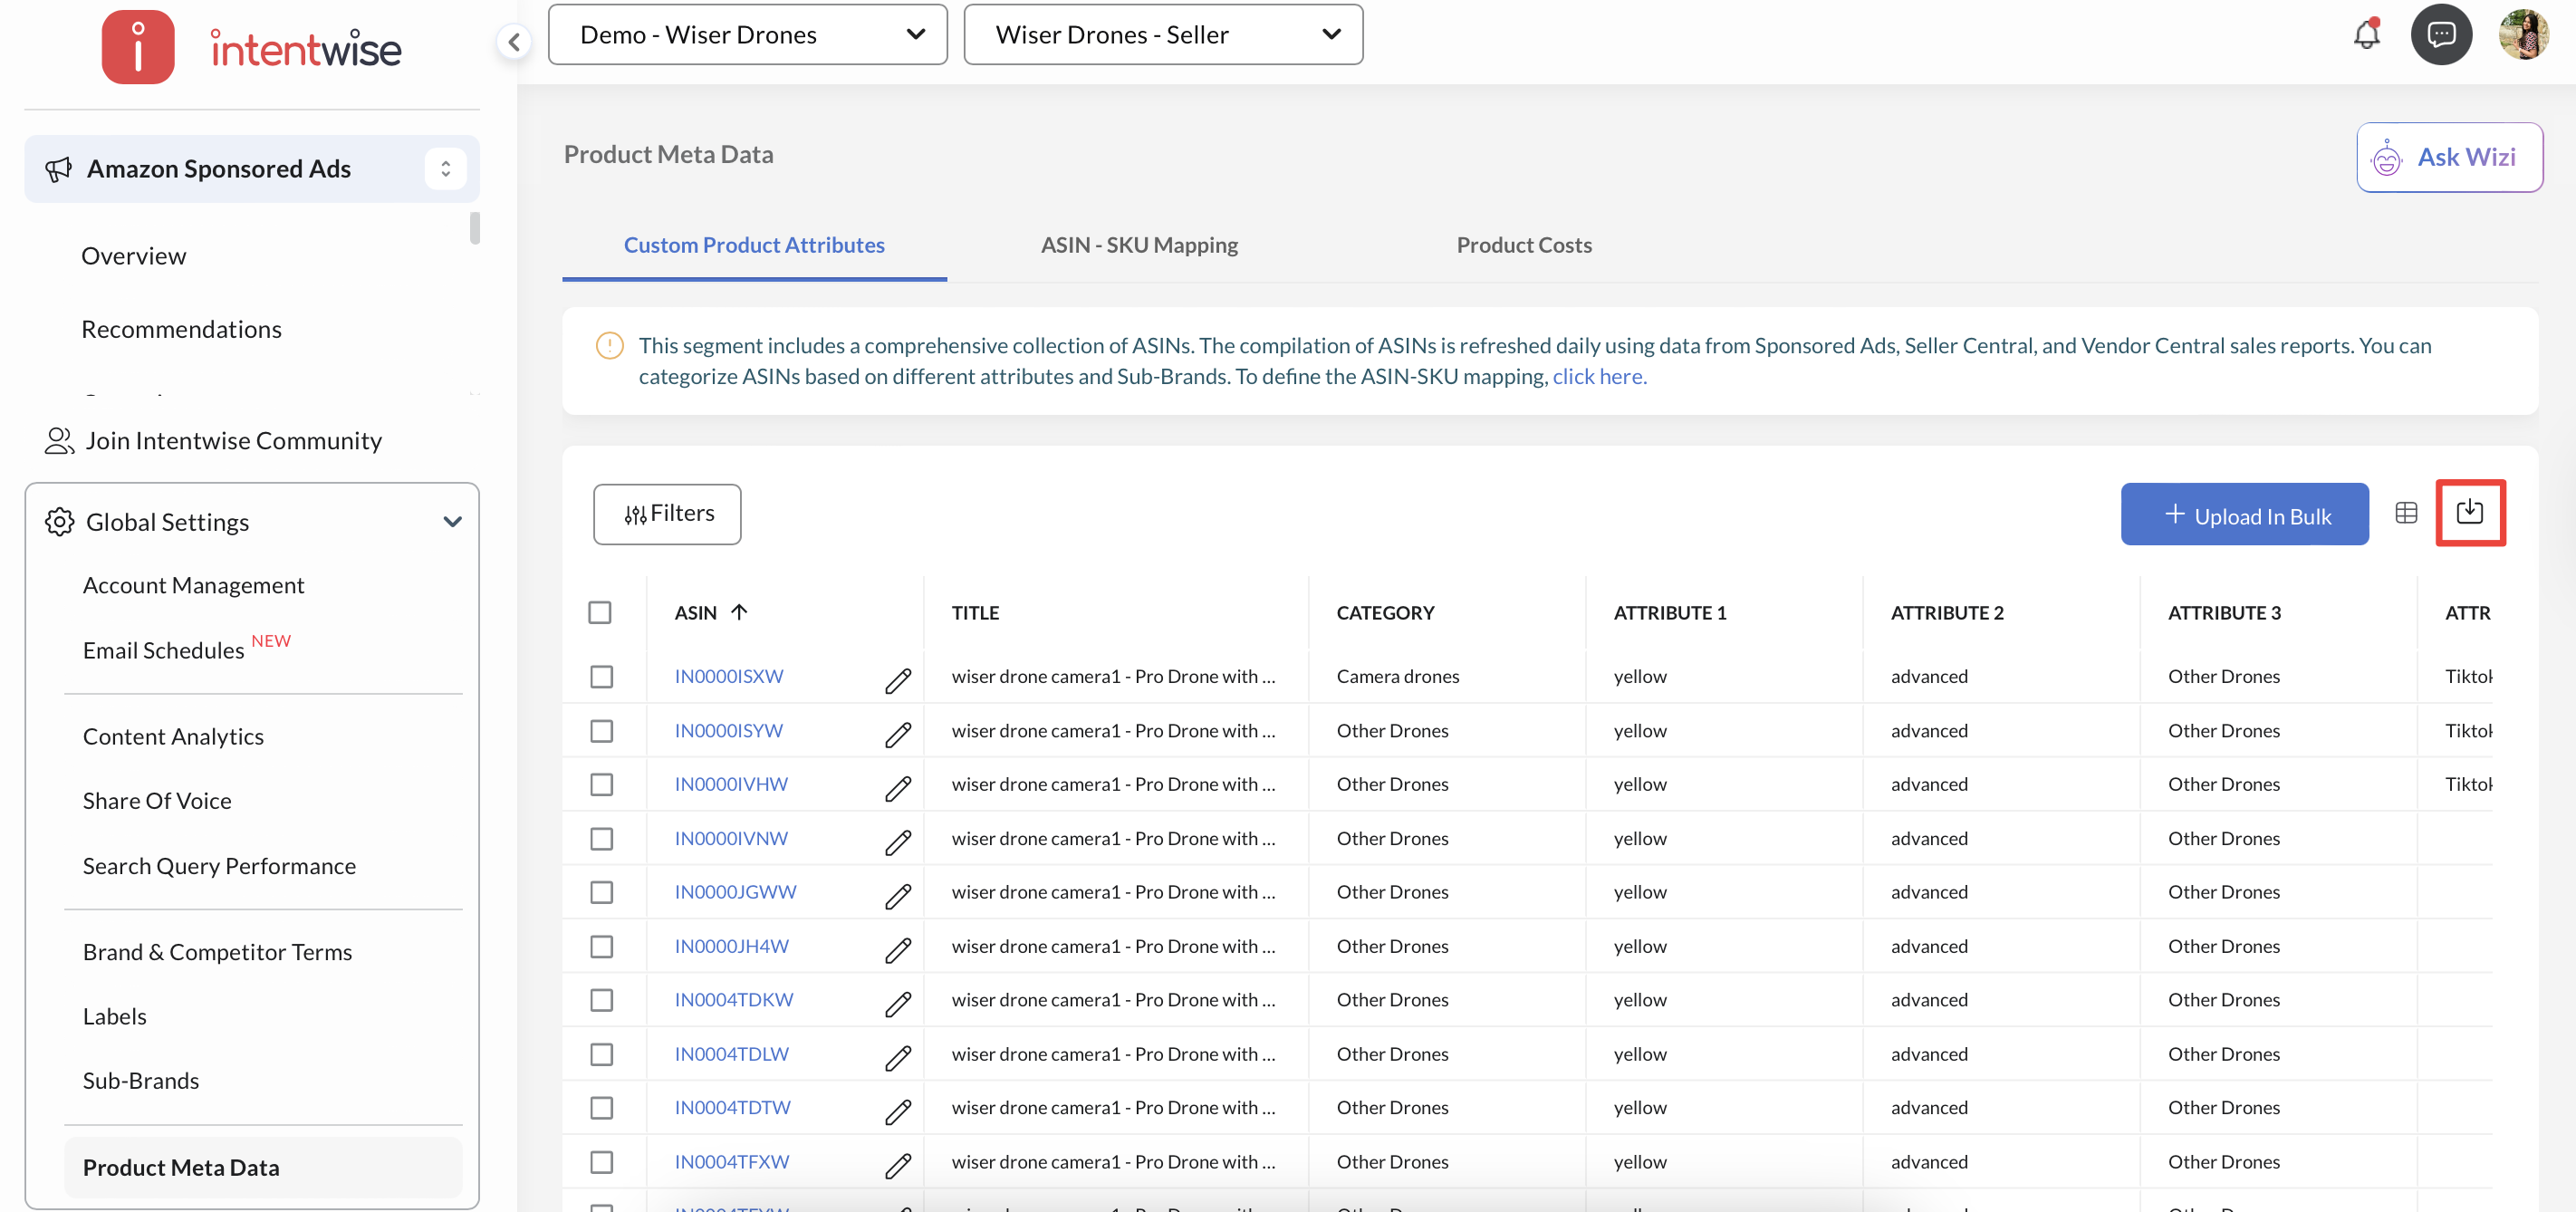Follow the 'click here' link
This screenshot has width=2576, height=1212.
coord(1598,377)
